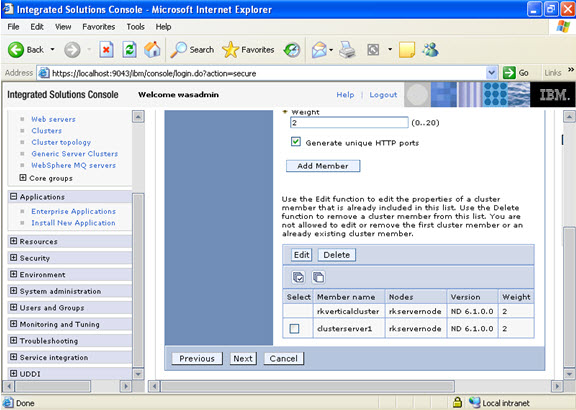
Task: Open the Web servers link
Action: point(53,119)
